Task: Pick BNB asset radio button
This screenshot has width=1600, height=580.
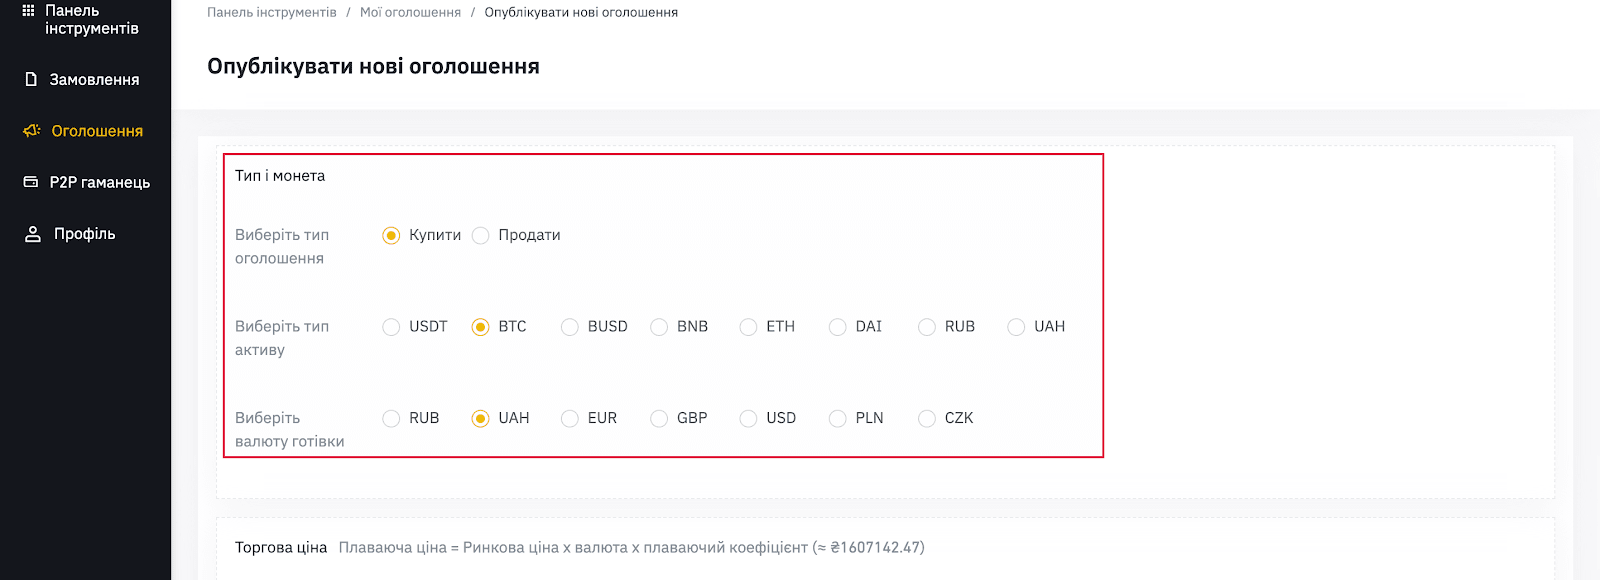Action: point(659,327)
